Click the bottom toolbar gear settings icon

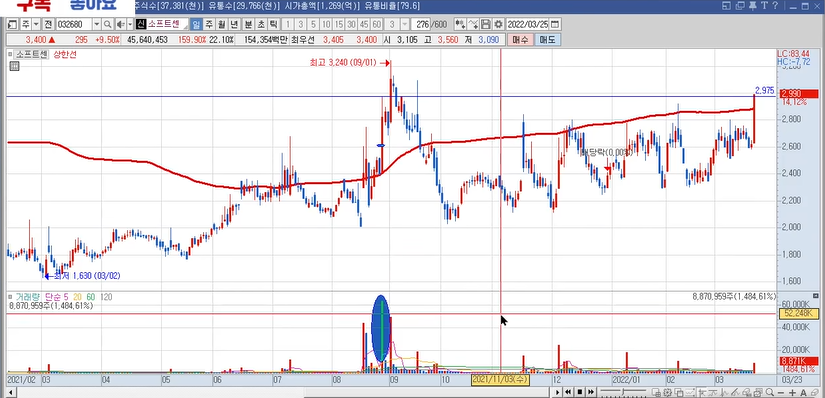tap(667, 392)
